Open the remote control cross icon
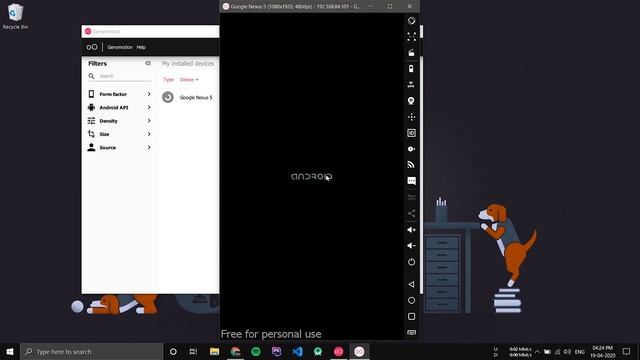The image size is (640, 360). [411, 117]
